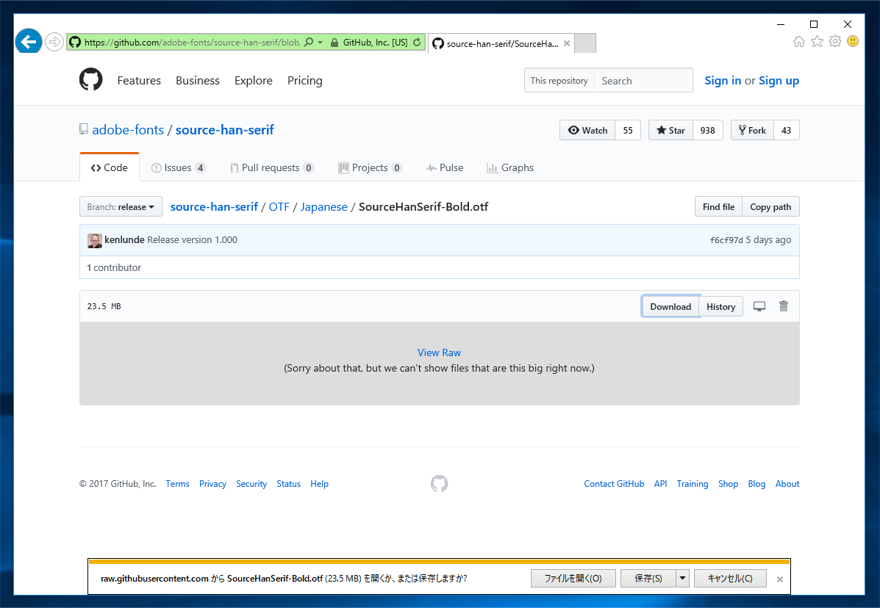The width and height of the screenshot is (880, 608).
Task: Click the browser back arrow button
Action: tap(29, 42)
